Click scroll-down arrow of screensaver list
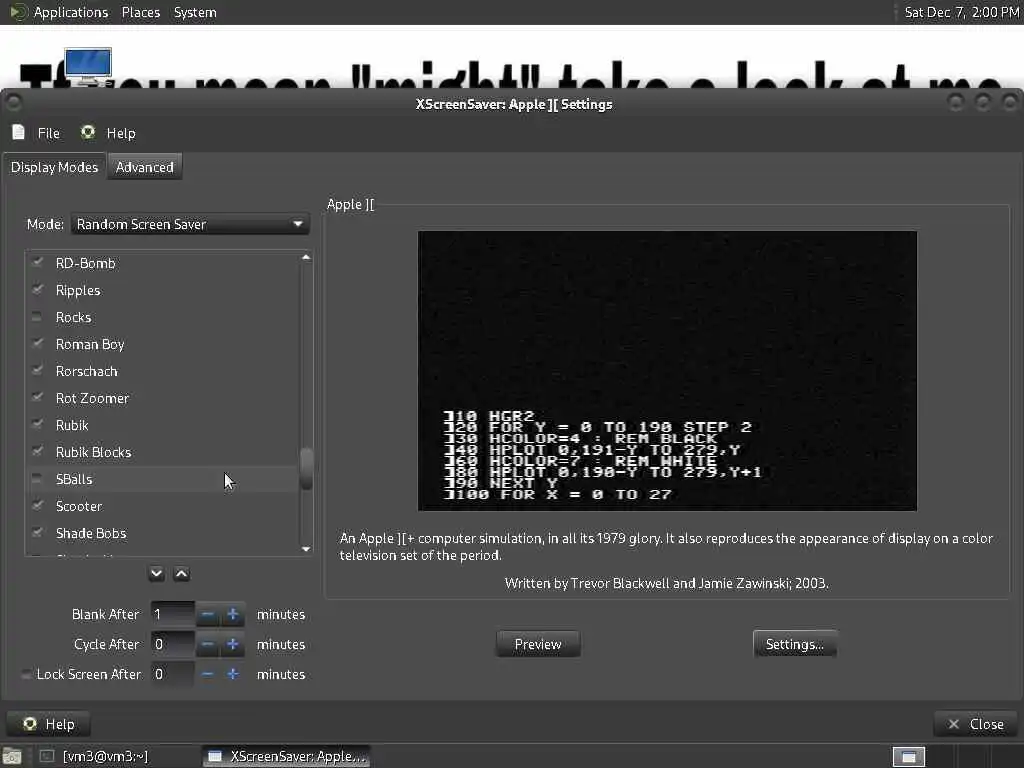 coord(306,549)
